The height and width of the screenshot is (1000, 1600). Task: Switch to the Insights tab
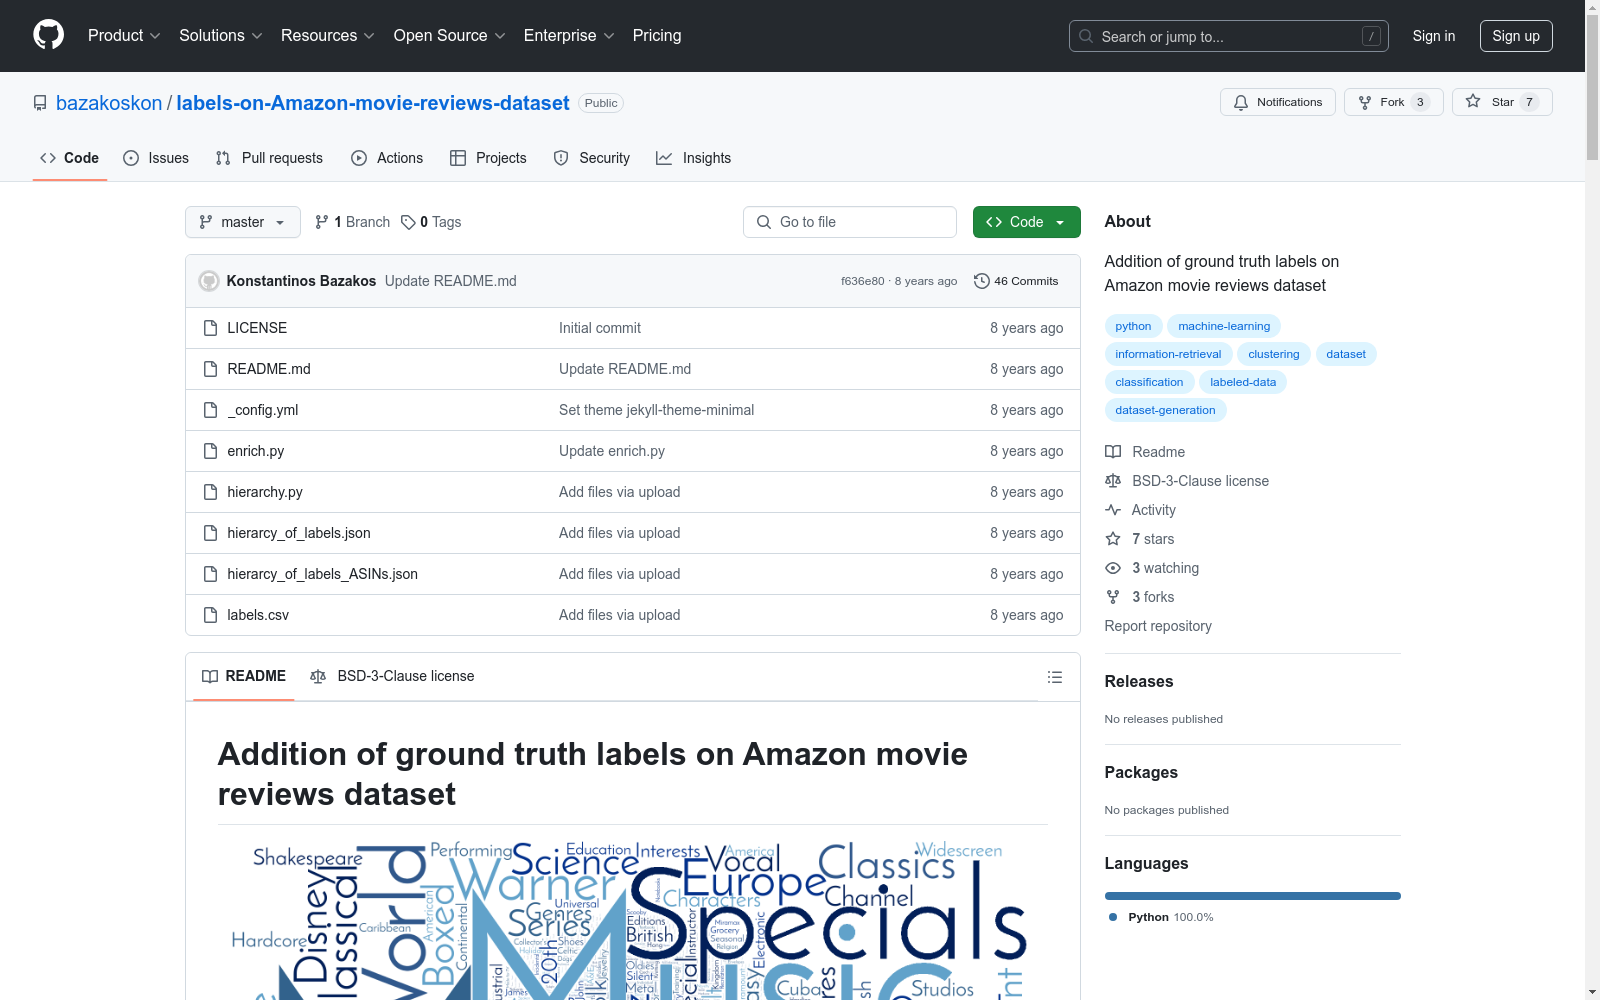coord(694,158)
